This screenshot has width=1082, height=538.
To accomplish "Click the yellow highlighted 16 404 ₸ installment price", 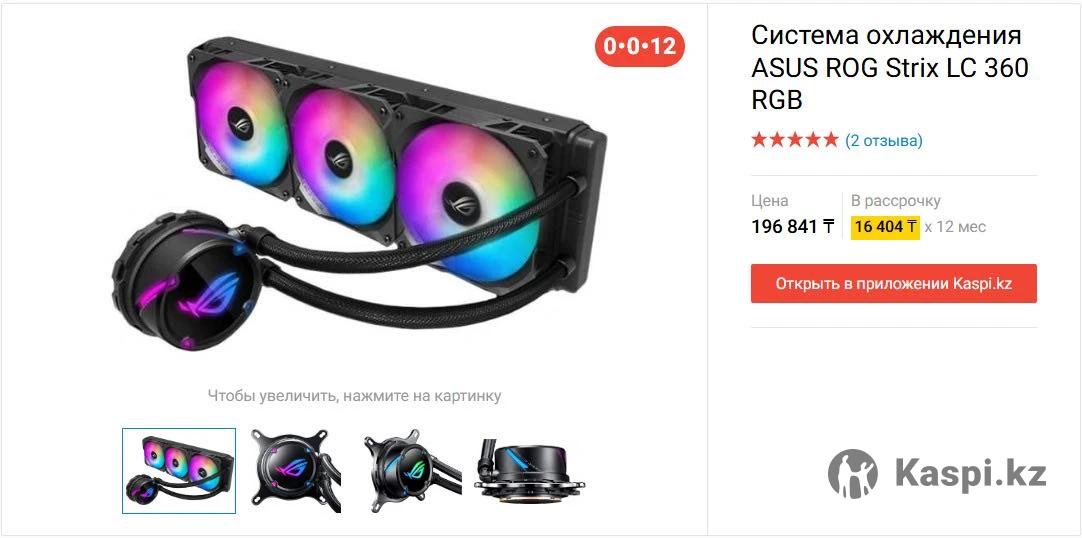I will (885, 226).
